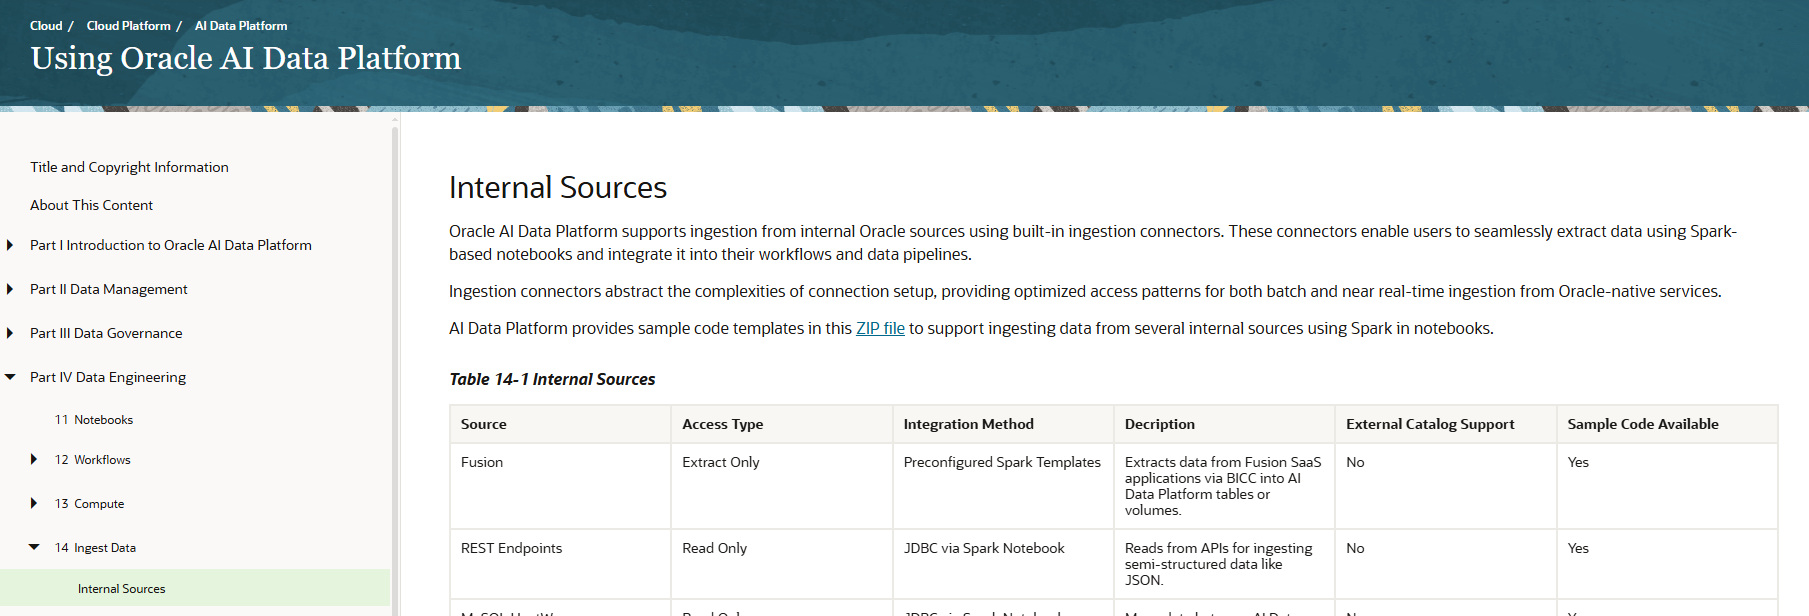Open chapter 11 Notebooks
This screenshot has width=1809, height=616.
pyautogui.click(x=94, y=420)
